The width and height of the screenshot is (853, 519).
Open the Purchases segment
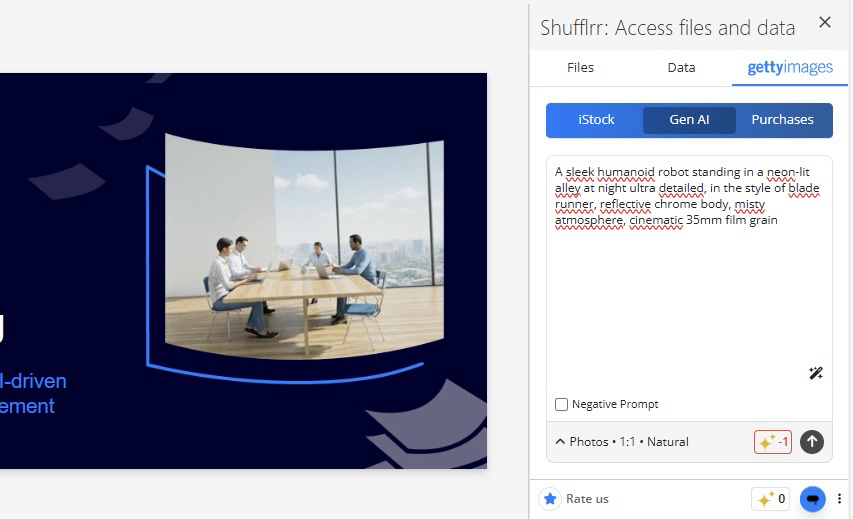782,120
